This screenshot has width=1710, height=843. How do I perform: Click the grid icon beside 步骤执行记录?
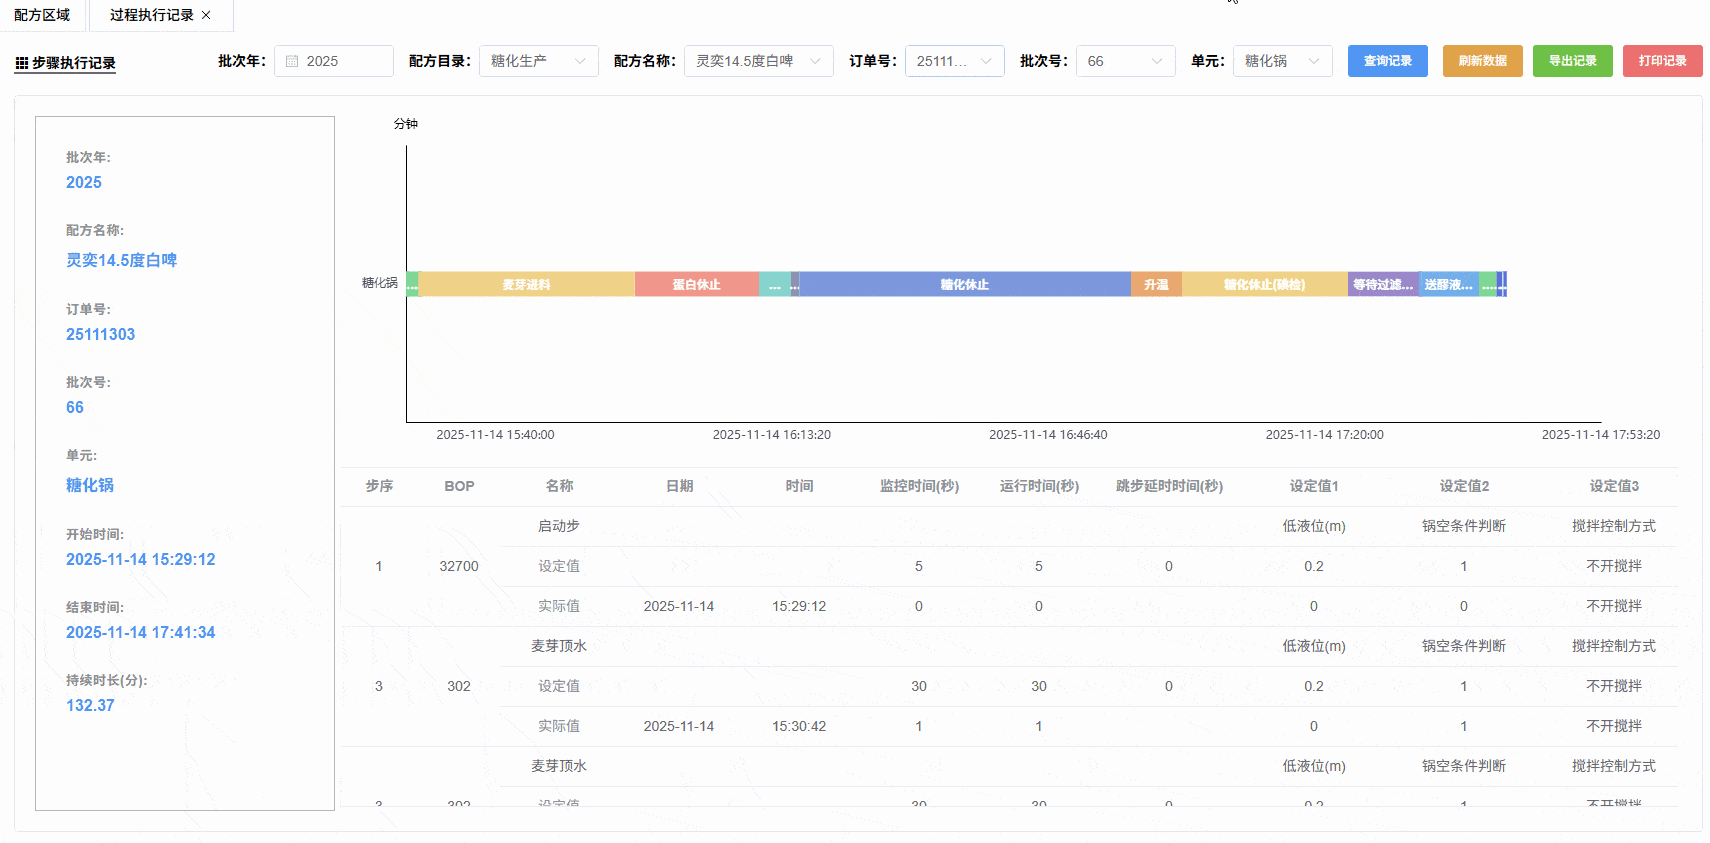(21, 63)
